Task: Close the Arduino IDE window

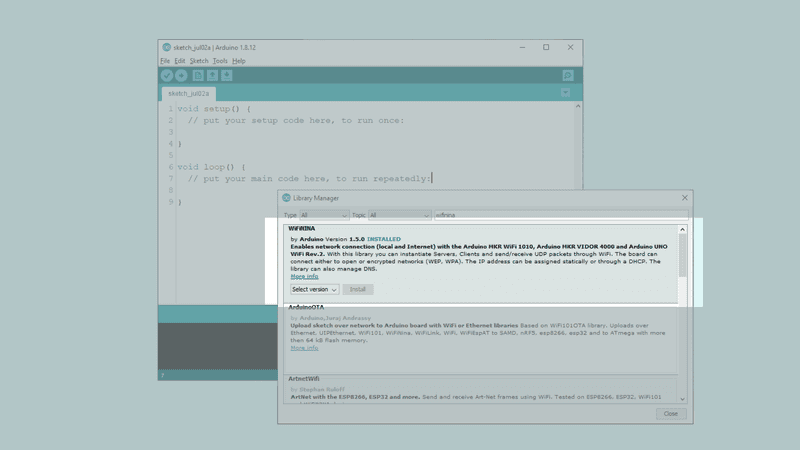Action: click(x=570, y=47)
